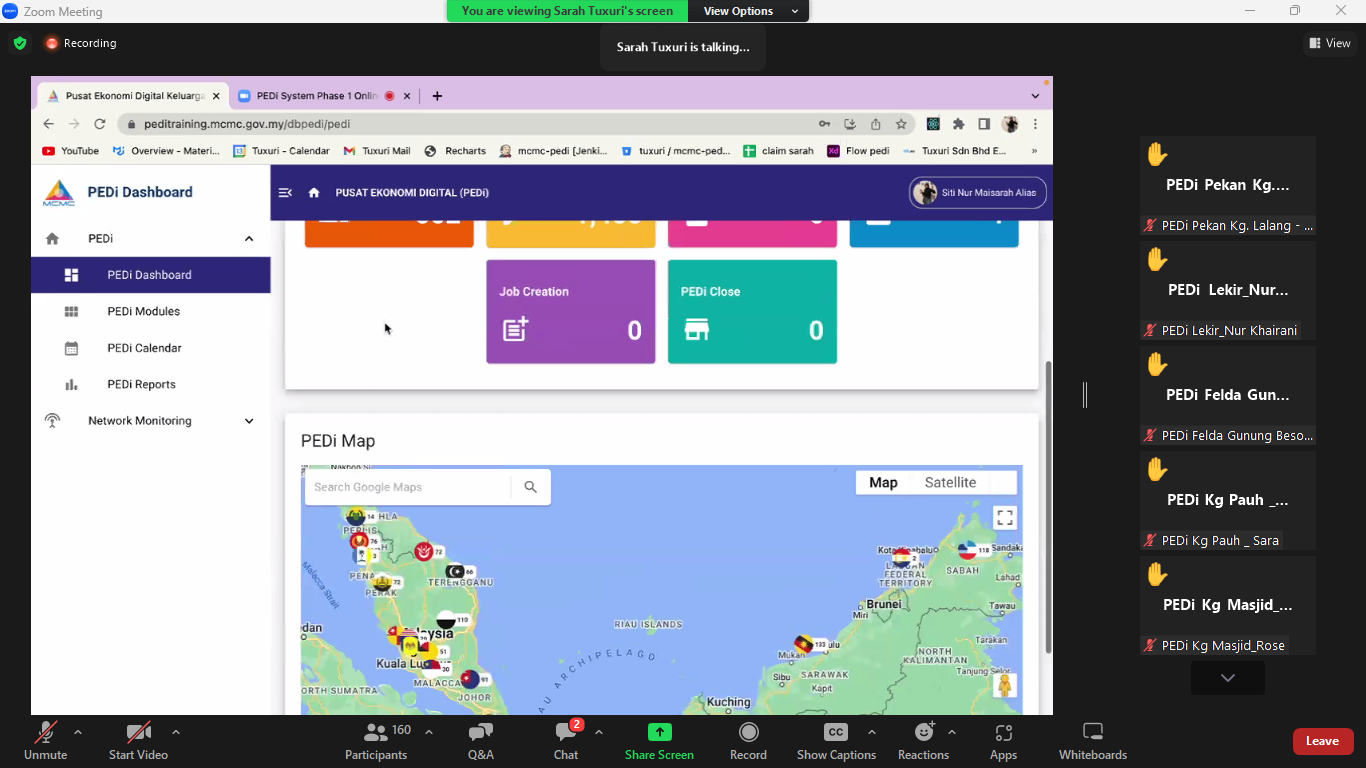Open Chrome's three-dot menu
This screenshot has height=768, width=1366.
tap(1036, 124)
